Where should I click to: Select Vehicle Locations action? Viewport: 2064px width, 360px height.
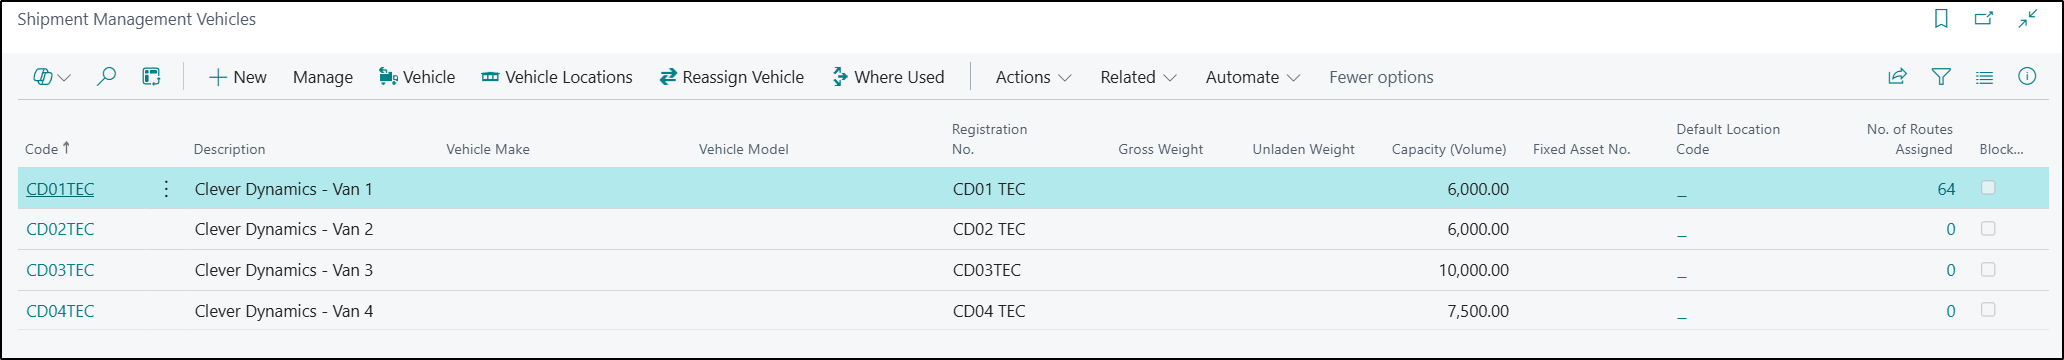pos(557,77)
